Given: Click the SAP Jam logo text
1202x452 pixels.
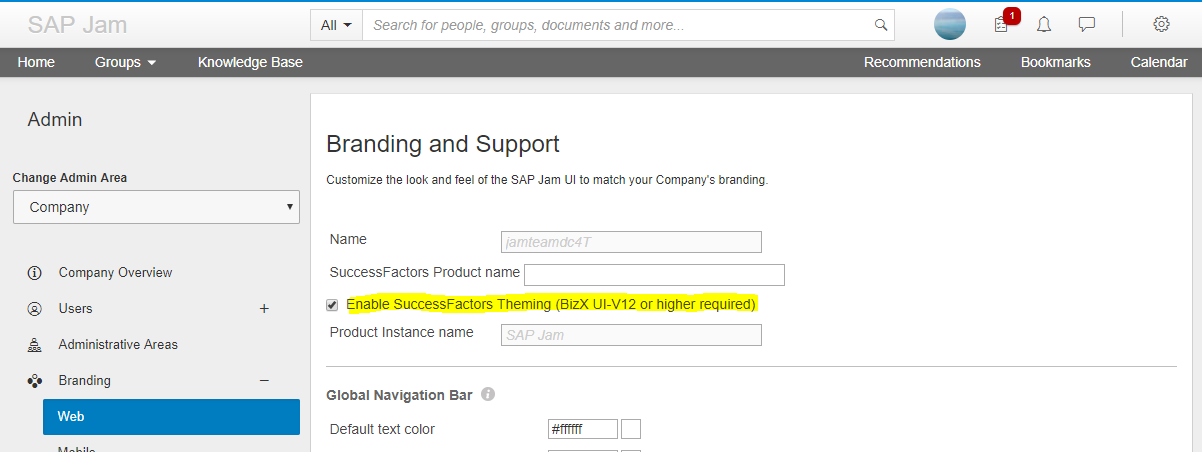Looking at the screenshot, I should [77, 25].
